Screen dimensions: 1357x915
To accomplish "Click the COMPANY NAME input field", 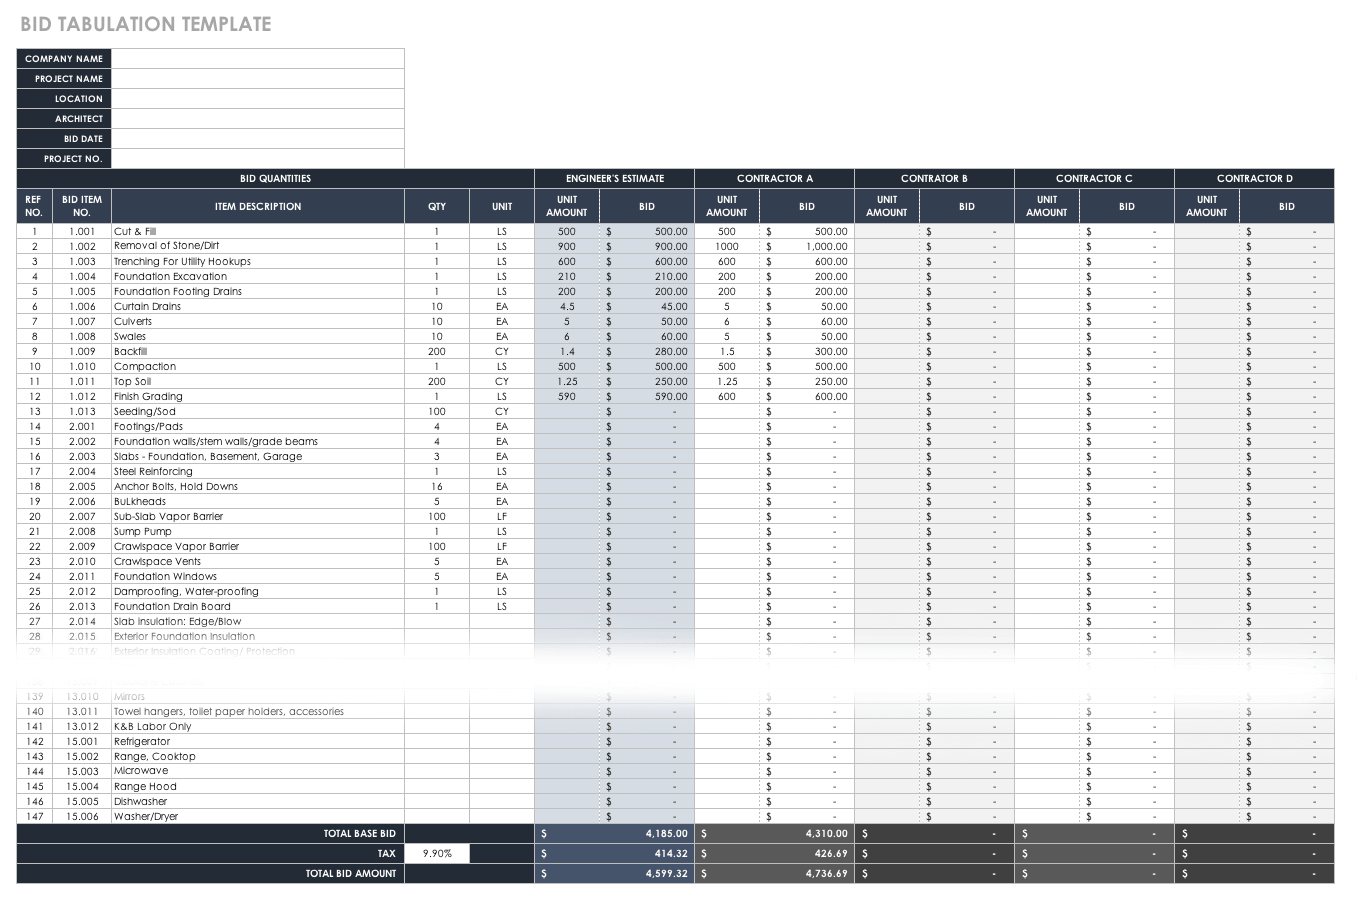I will (258, 58).
